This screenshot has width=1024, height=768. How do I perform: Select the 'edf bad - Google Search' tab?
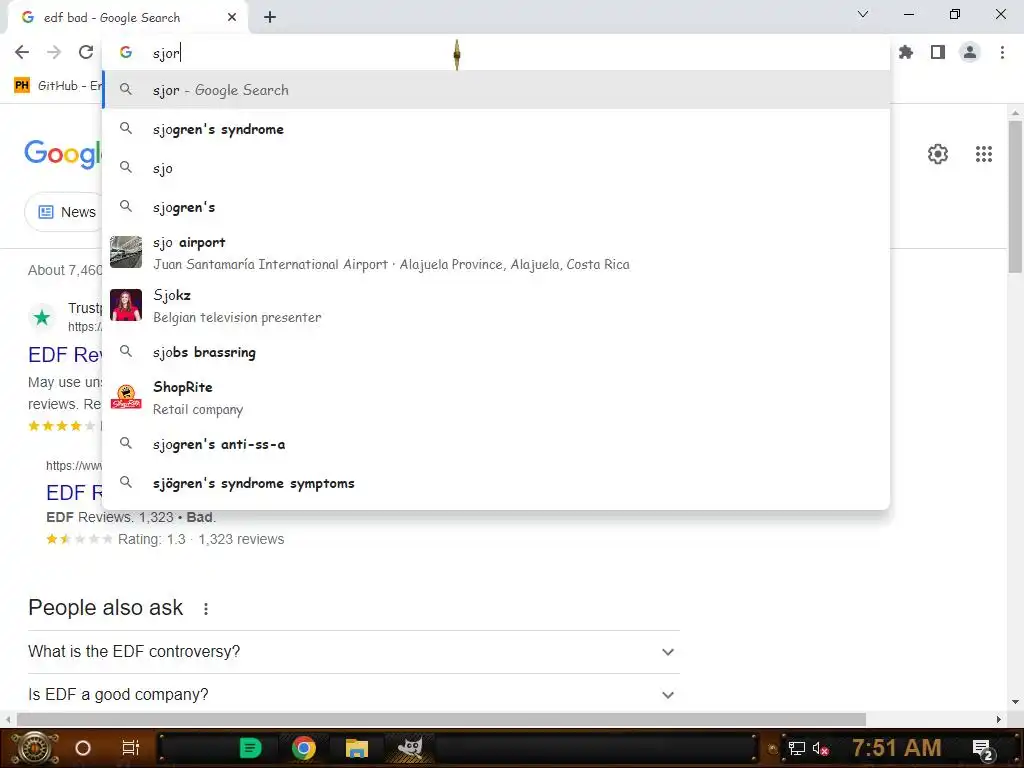pyautogui.click(x=127, y=18)
